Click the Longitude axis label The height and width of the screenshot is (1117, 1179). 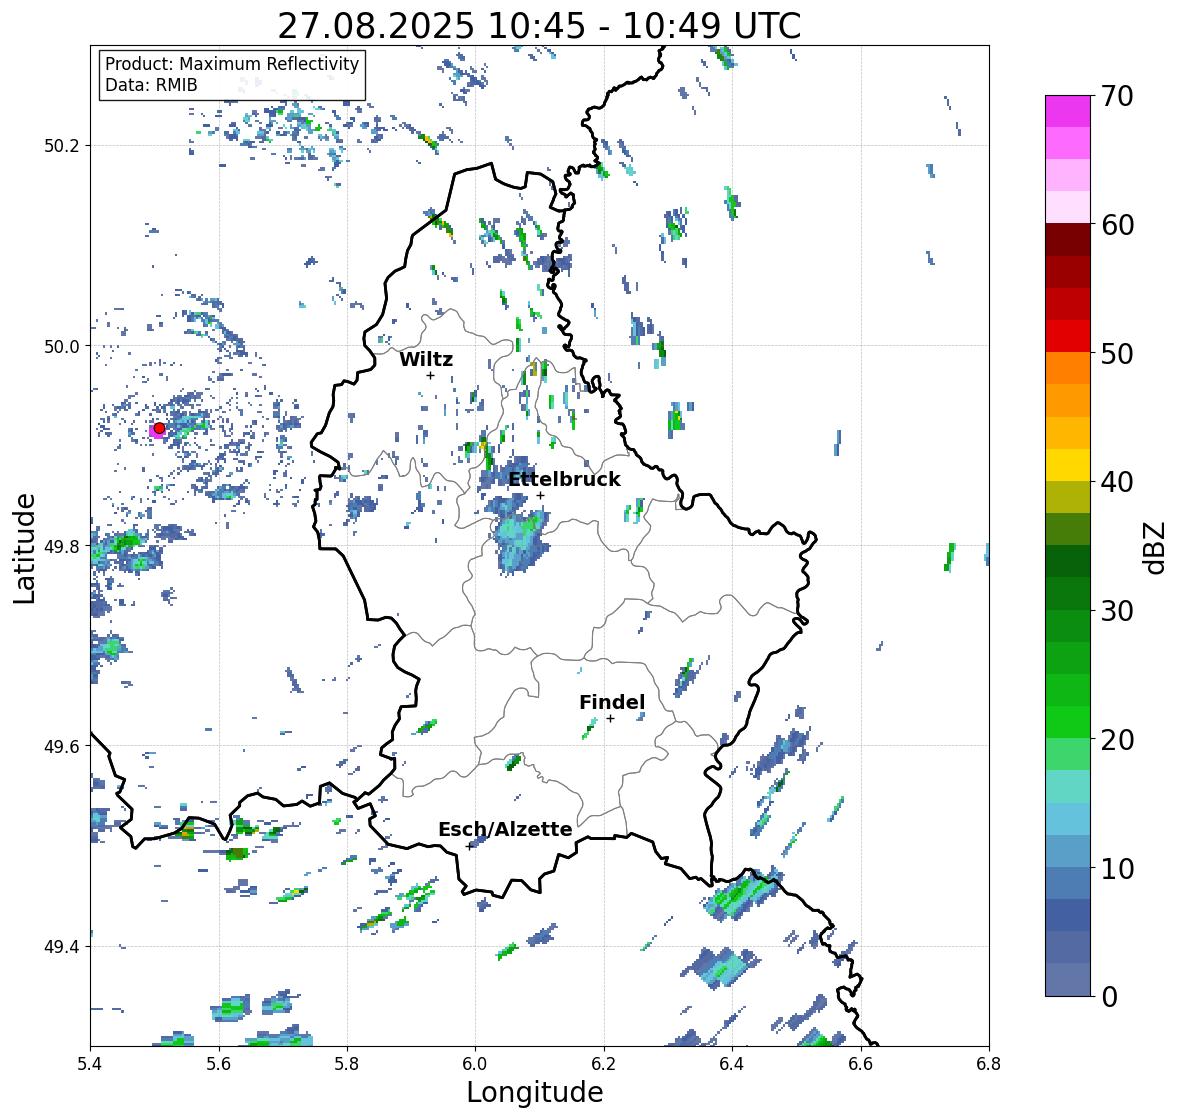(x=535, y=1092)
